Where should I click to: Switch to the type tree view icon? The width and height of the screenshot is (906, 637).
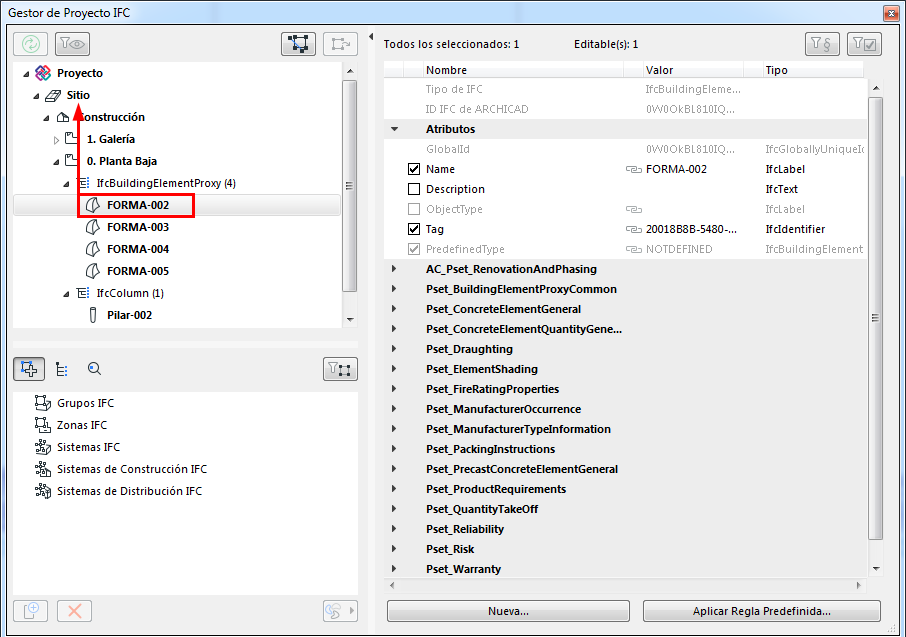pos(62,369)
